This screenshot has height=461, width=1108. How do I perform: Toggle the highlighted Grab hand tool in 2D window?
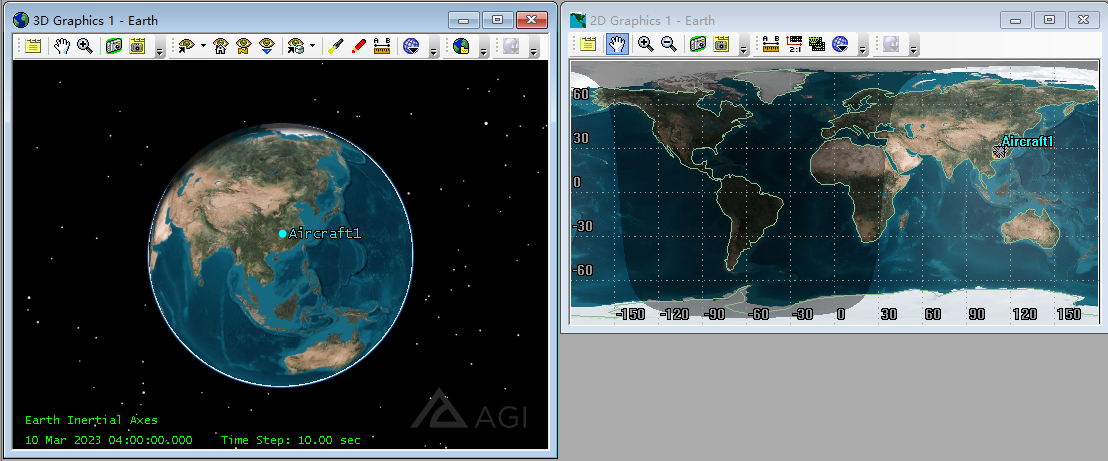[618, 45]
